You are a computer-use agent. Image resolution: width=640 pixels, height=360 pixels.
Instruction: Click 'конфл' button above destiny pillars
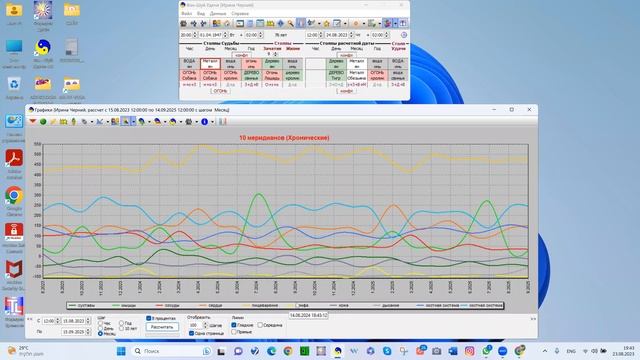[x=241, y=55]
